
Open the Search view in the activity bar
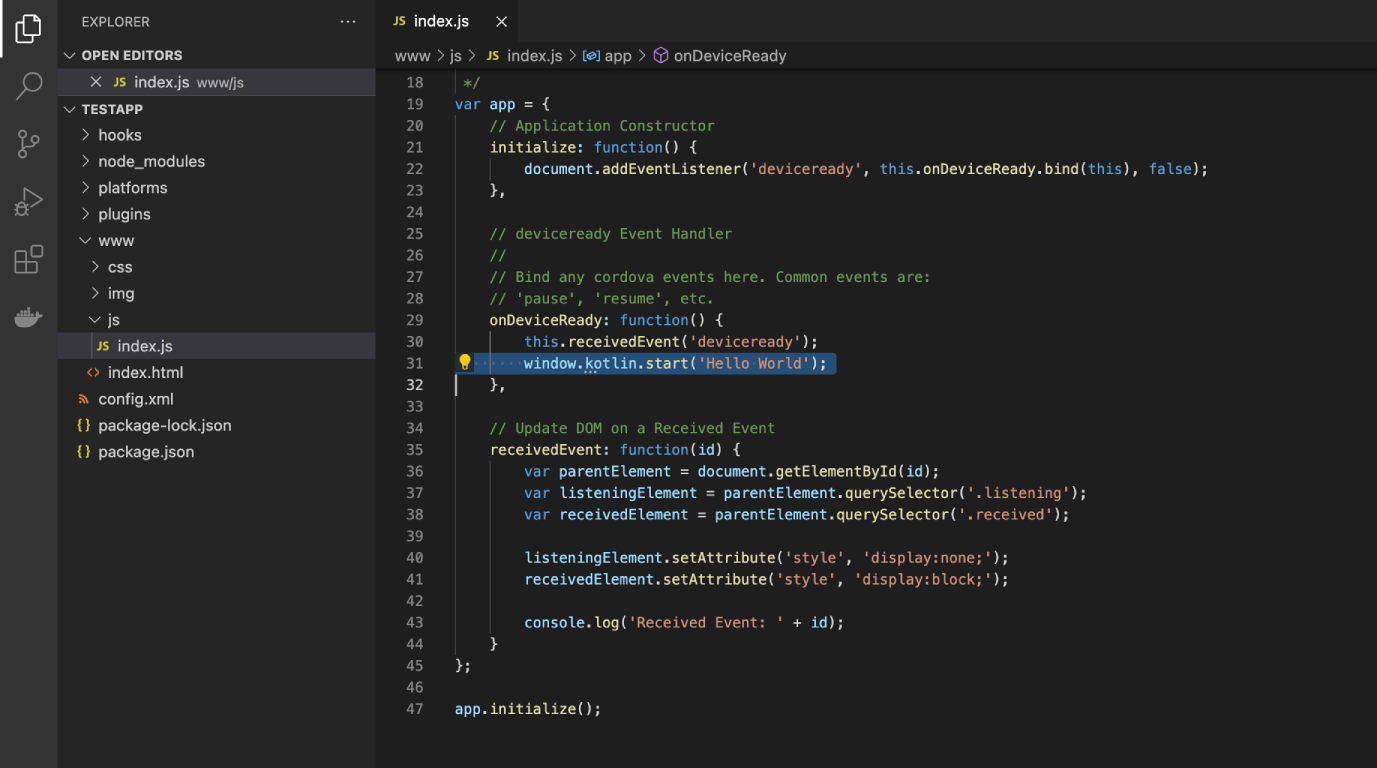pyautogui.click(x=28, y=86)
